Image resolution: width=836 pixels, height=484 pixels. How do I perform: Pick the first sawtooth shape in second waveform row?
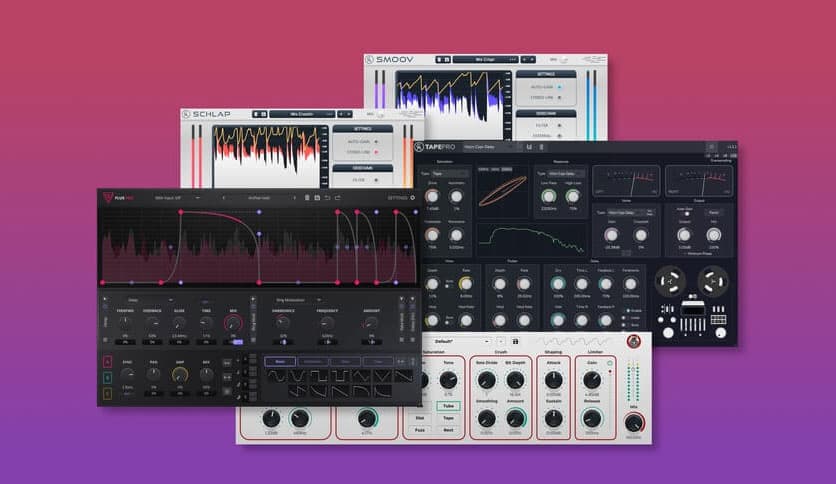click(x=298, y=392)
